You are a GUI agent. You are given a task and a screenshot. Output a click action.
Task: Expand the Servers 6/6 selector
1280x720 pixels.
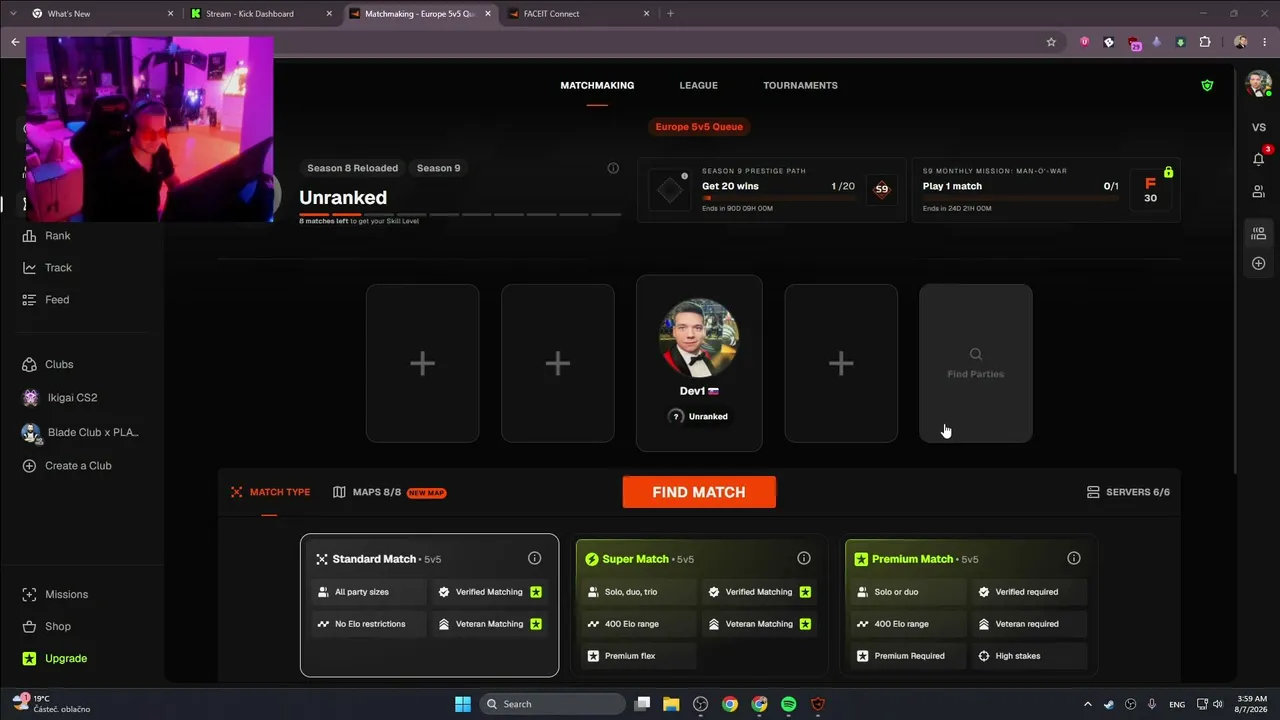(x=1128, y=492)
